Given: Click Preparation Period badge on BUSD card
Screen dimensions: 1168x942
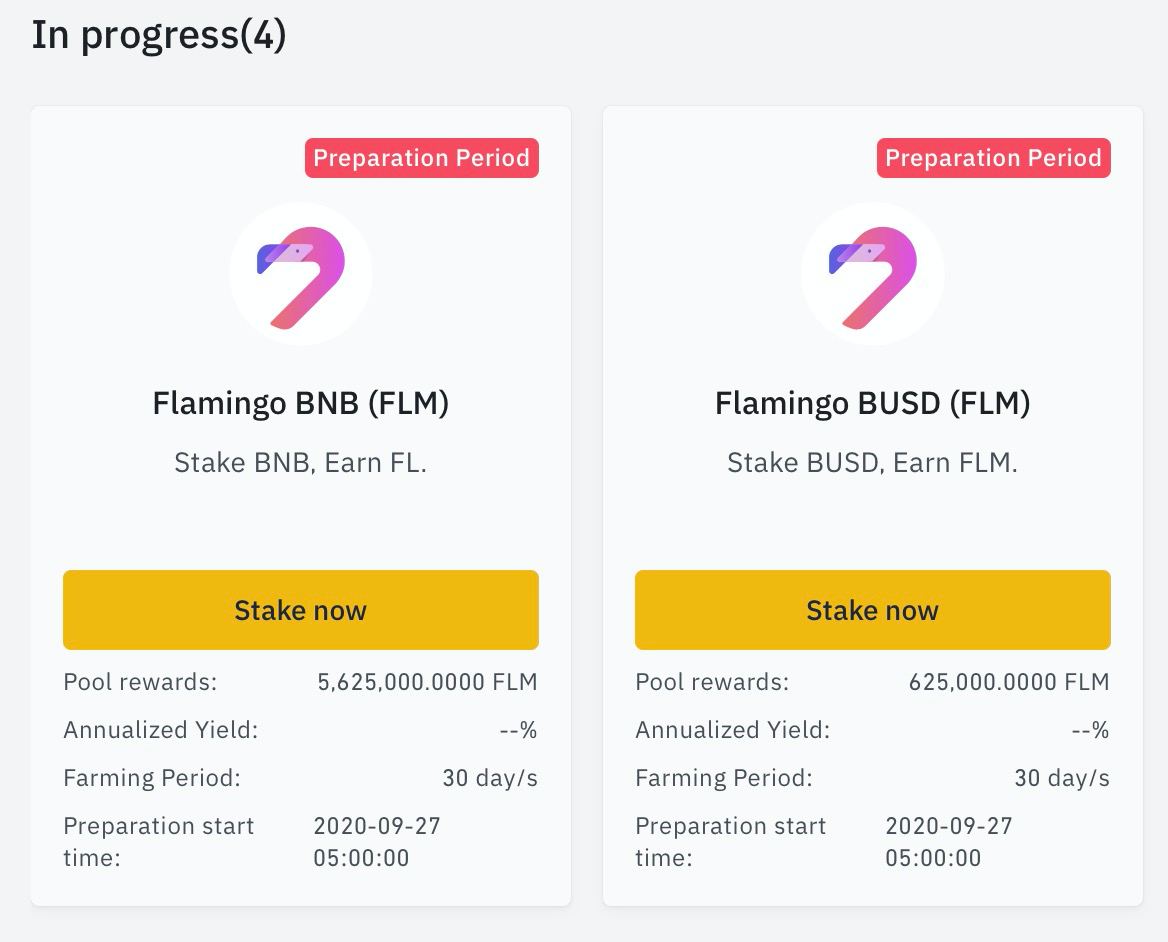Looking at the screenshot, I should (994, 158).
